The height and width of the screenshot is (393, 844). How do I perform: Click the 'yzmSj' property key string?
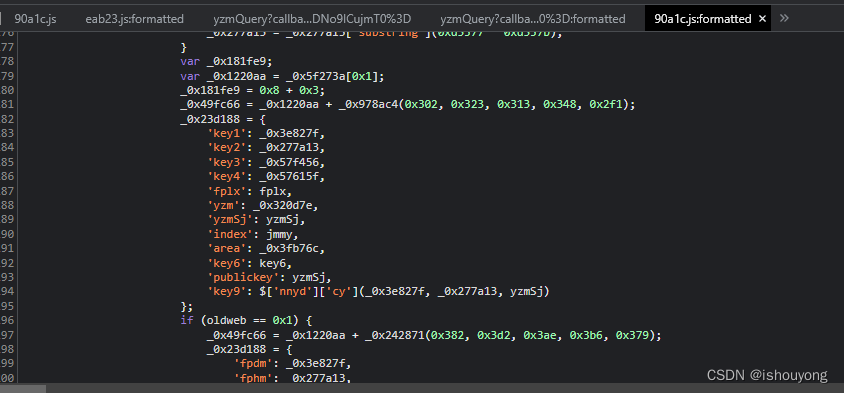click(230, 220)
